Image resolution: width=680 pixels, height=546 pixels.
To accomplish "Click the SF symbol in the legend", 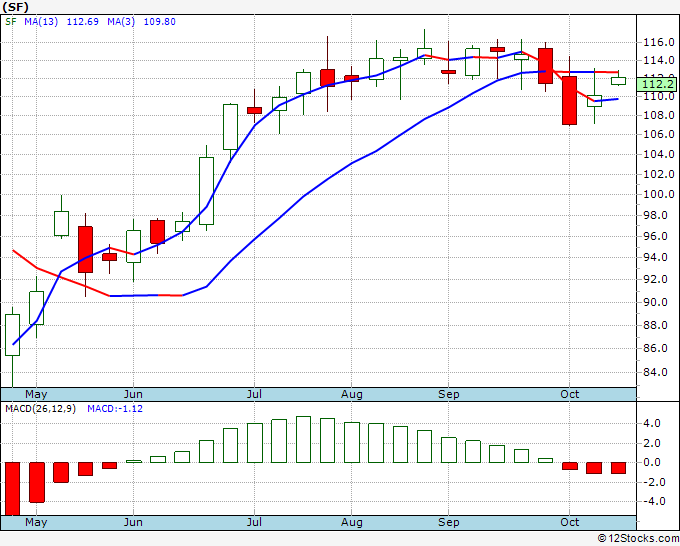I will coord(11,22).
